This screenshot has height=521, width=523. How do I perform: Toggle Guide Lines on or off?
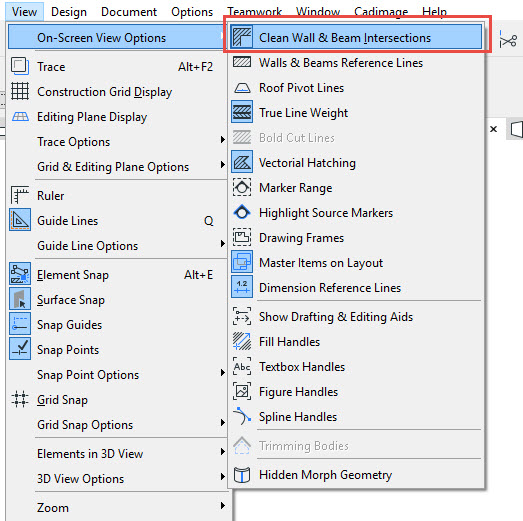[118, 220]
